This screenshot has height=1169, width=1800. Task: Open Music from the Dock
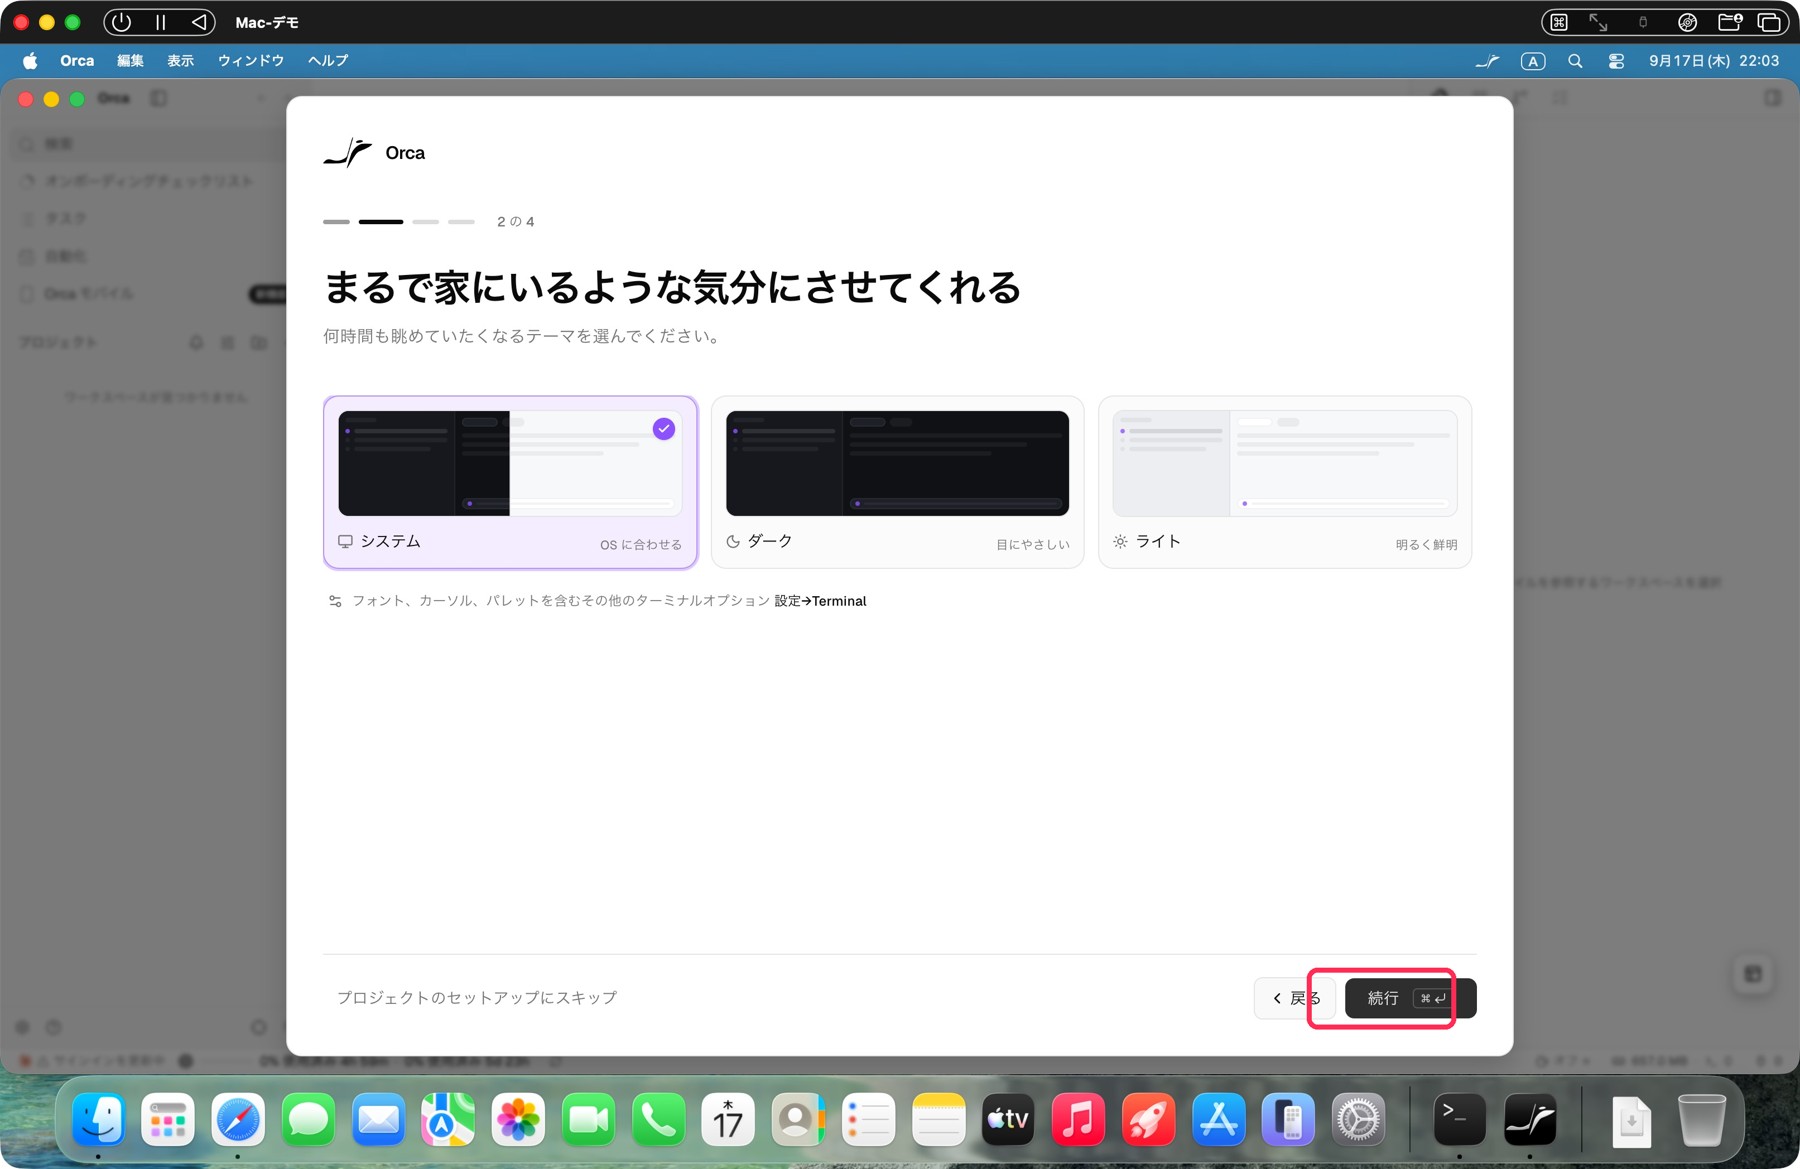pyautogui.click(x=1078, y=1119)
